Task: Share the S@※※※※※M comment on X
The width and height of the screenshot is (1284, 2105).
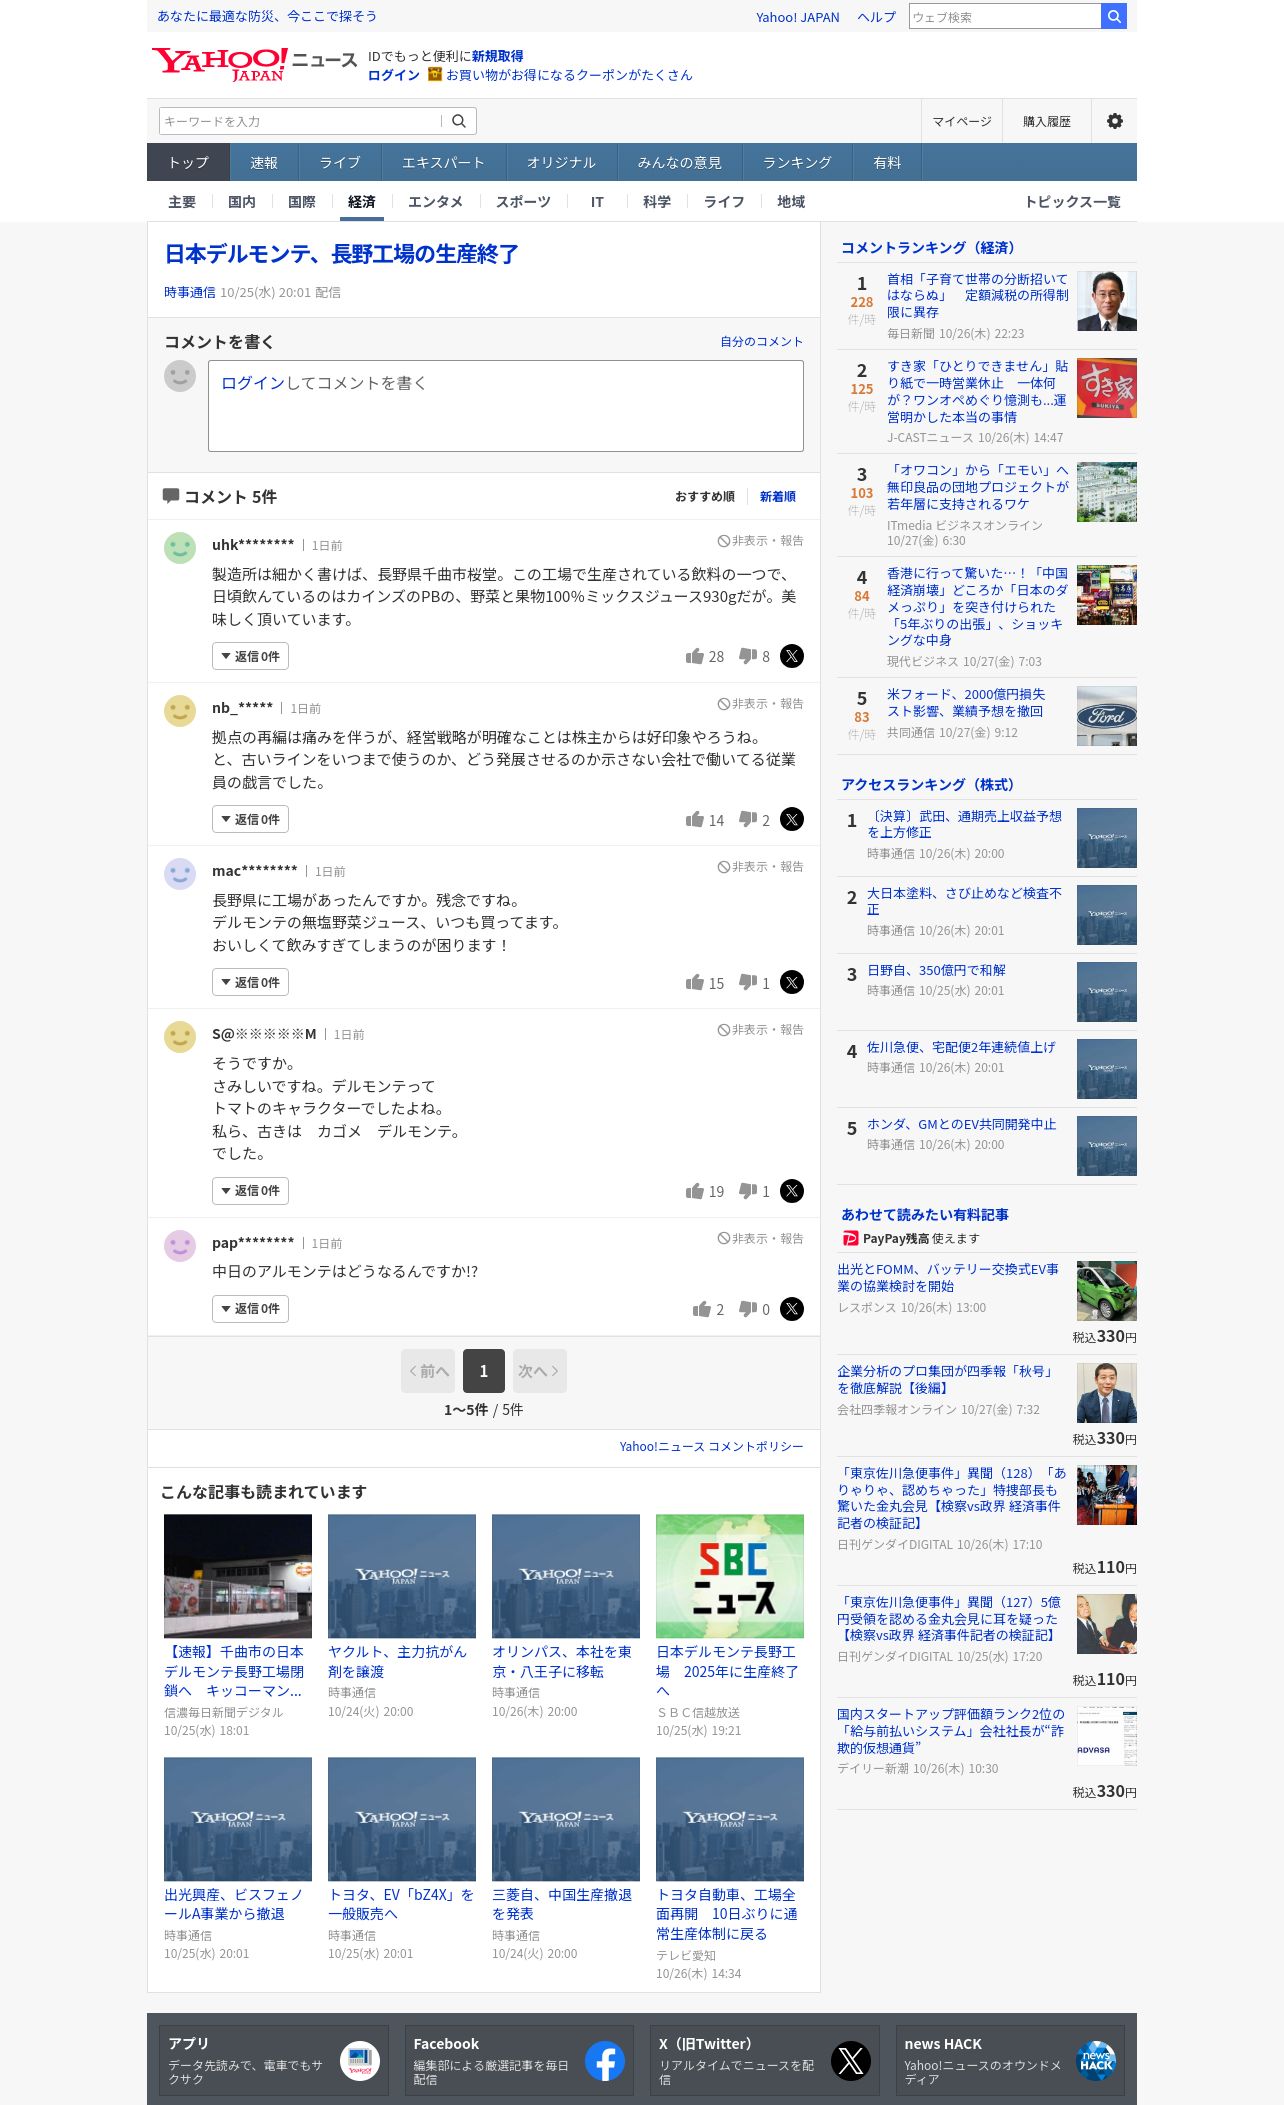Action: click(x=791, y=1191)
